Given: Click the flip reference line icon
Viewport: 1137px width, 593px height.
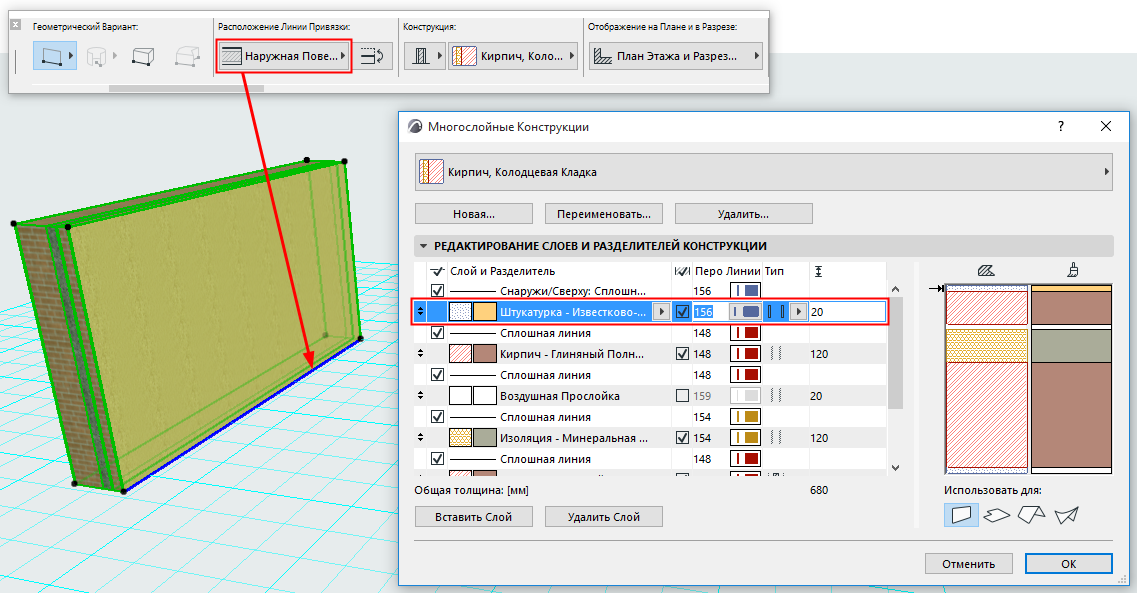Looking at the screenshot, I should point(374,57).
